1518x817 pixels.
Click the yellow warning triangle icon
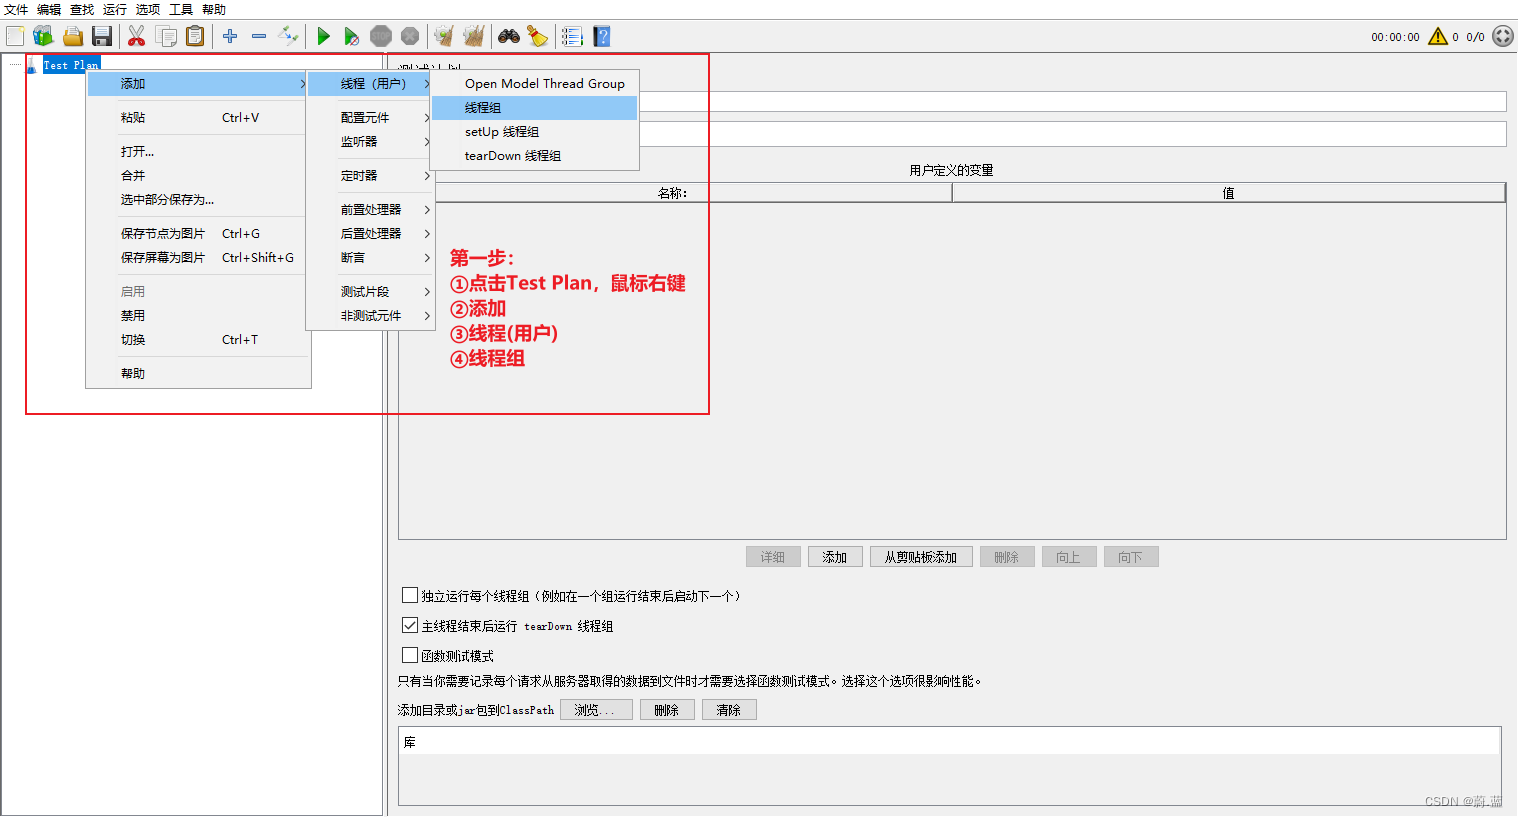tap(1438, 37)
